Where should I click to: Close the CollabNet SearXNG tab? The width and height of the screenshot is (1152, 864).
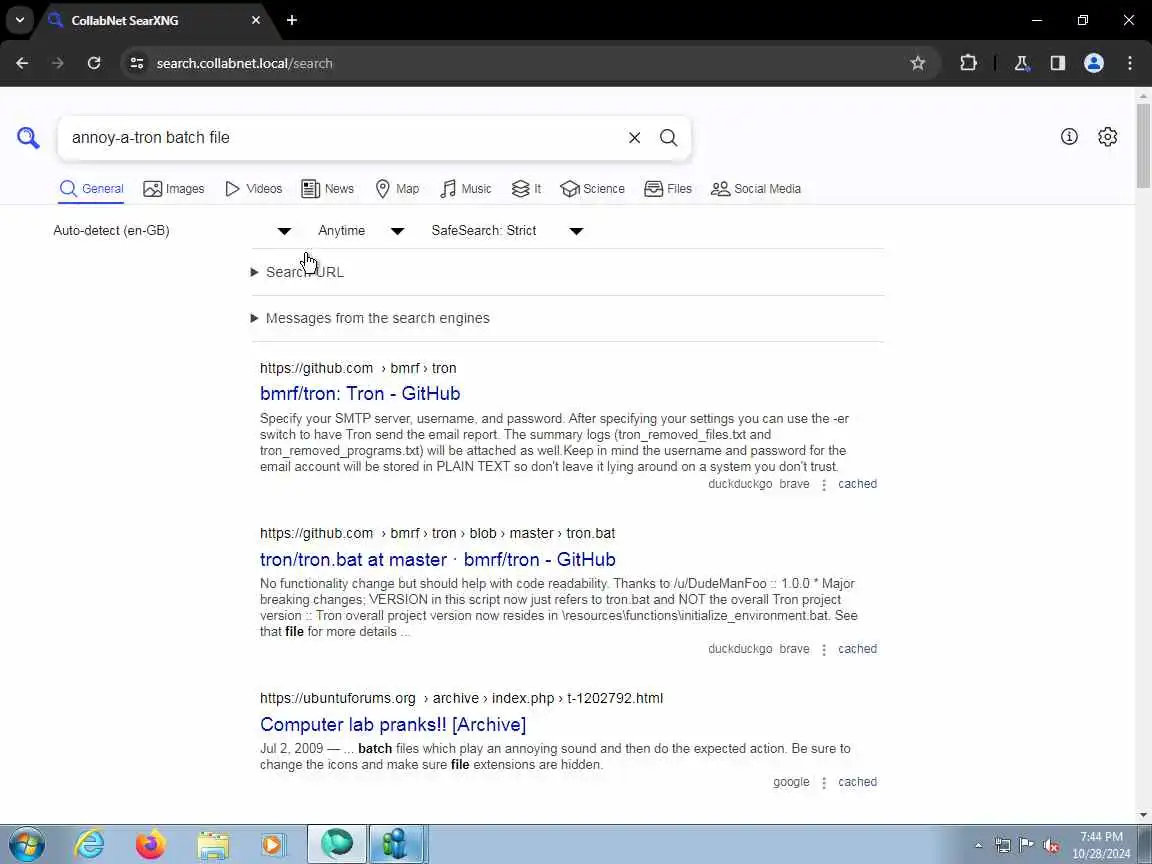pyautogui.click(x=256, y=20)
